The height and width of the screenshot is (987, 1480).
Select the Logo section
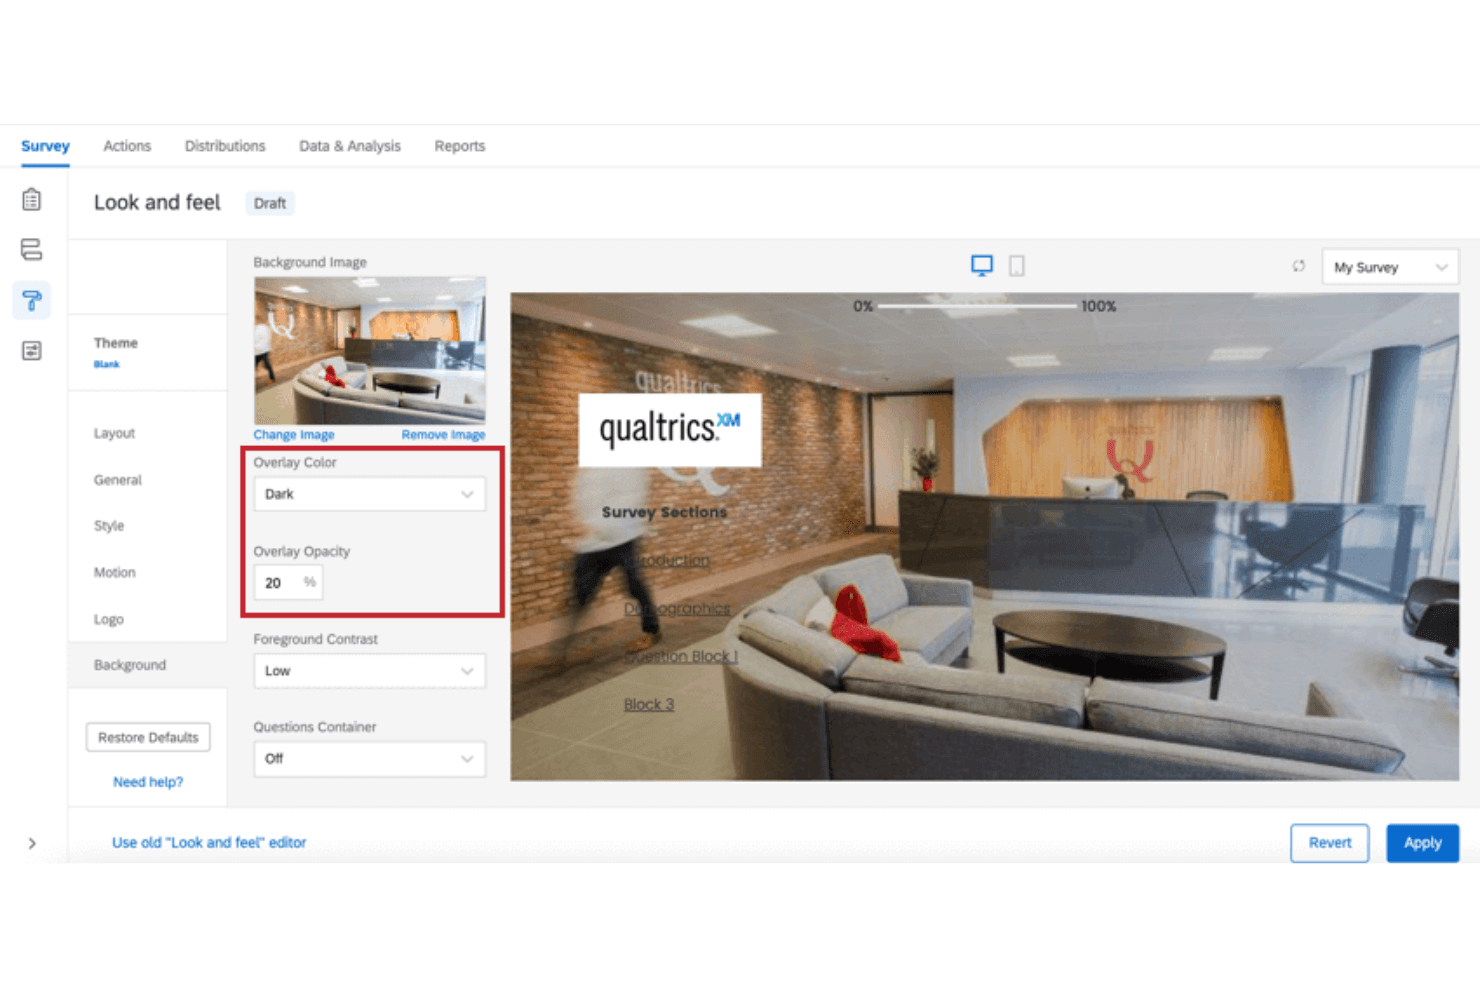109,620
